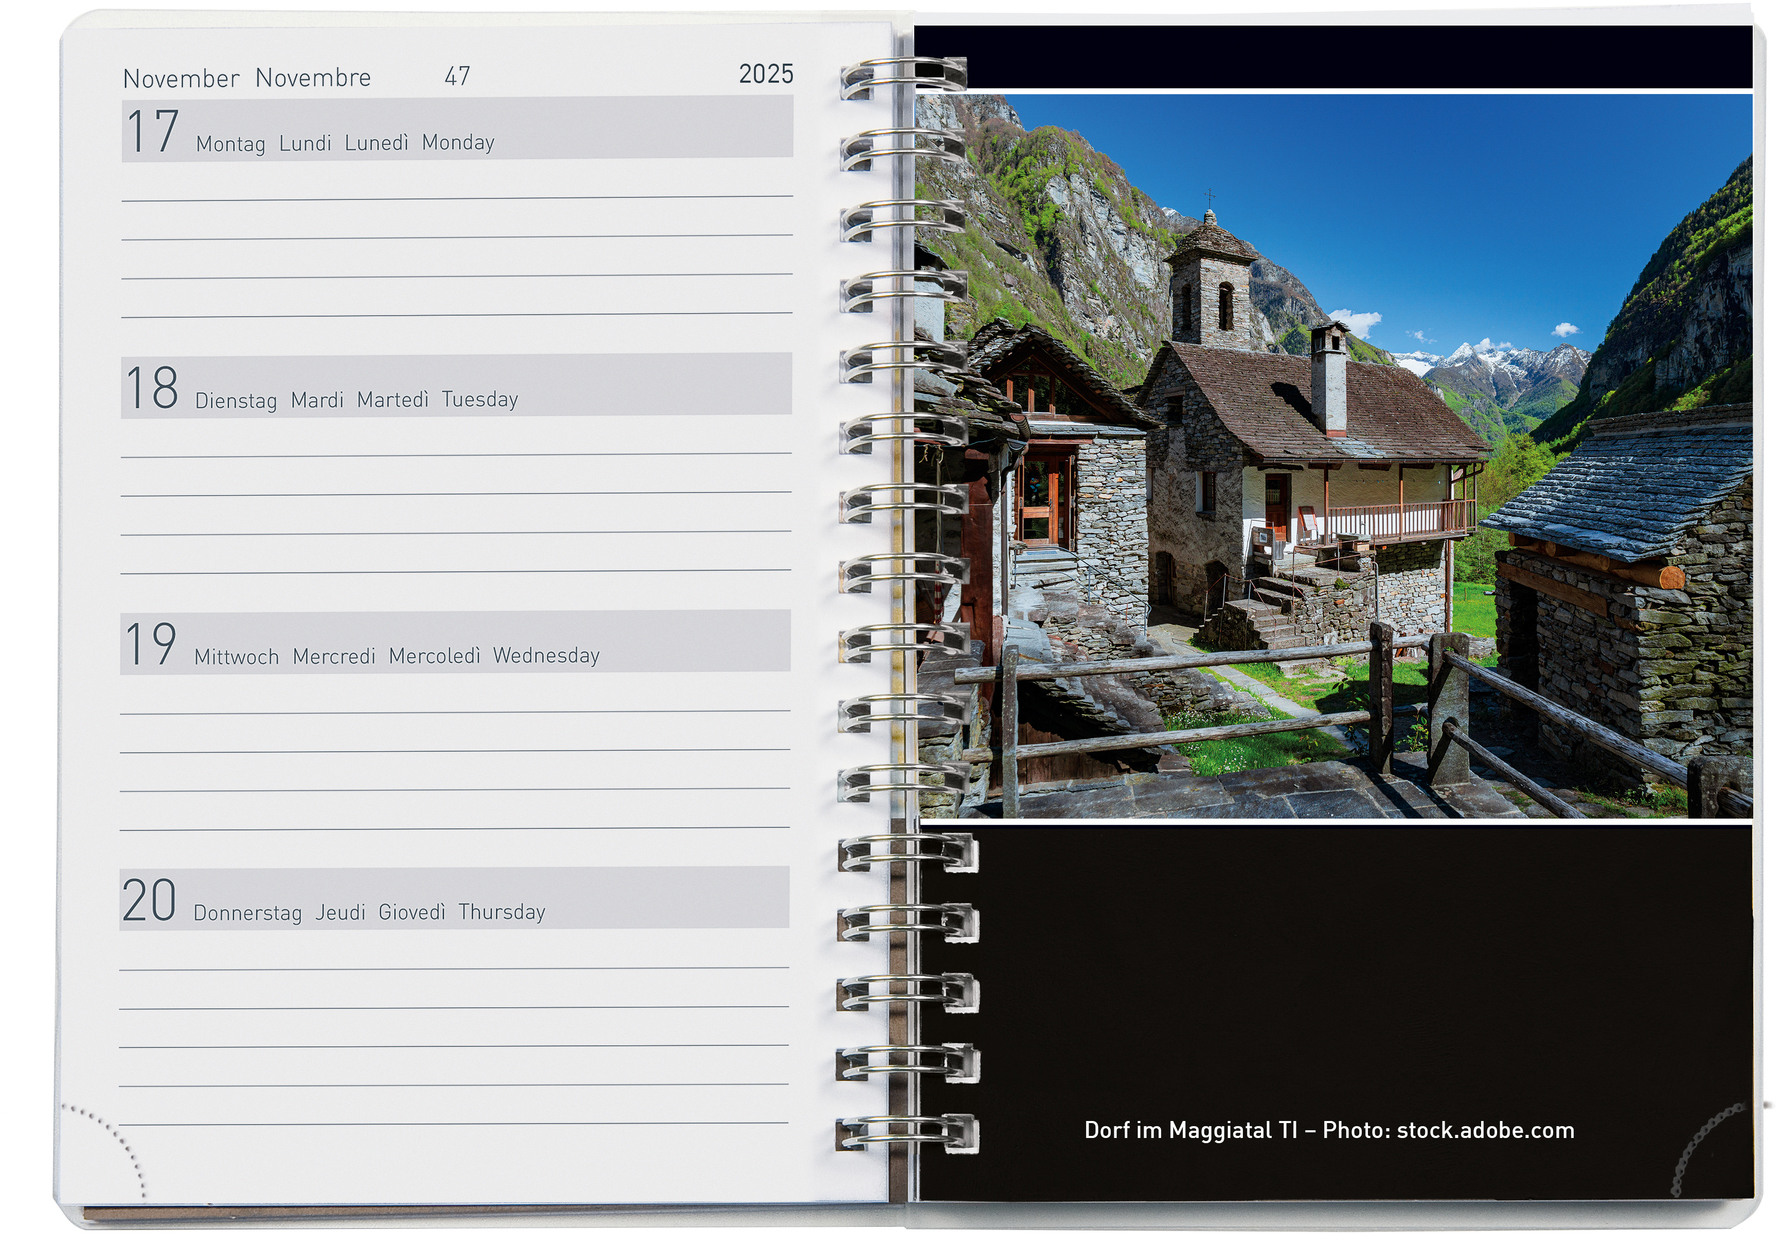Click week number 47 in the header
The image size is (1778, 1240).
tap(457, 77)
